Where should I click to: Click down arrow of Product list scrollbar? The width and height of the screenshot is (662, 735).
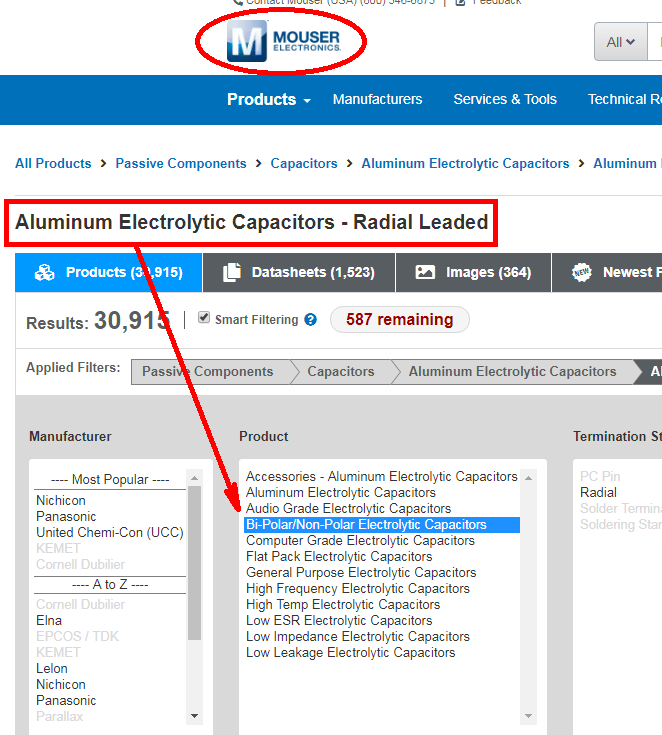pyautogui.click(x=528, y=716)
